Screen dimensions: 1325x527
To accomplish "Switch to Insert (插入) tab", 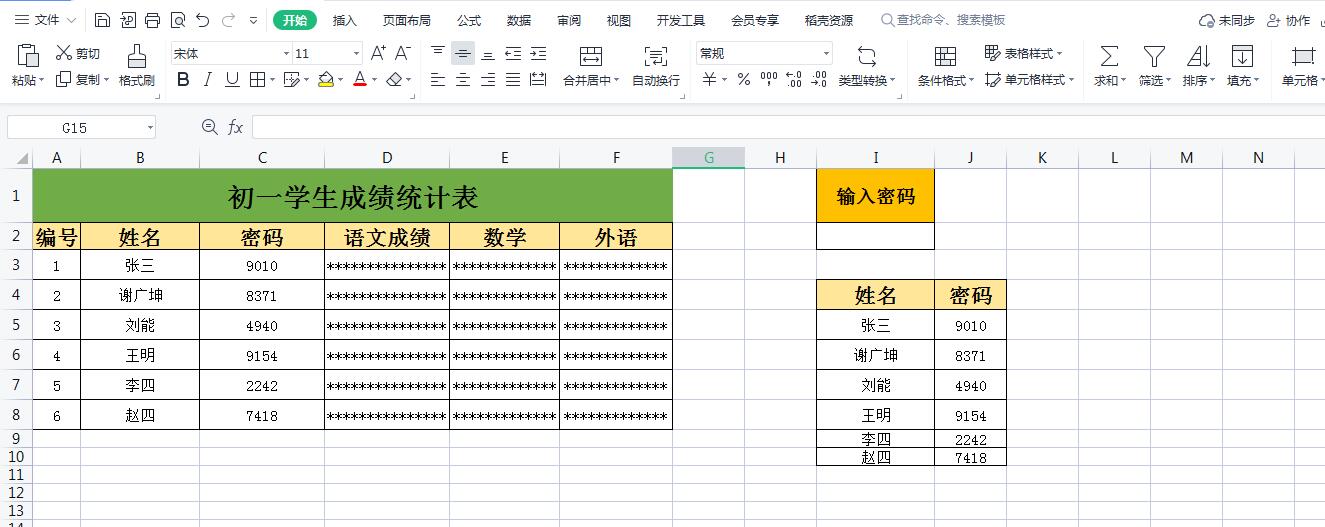I will coord(345,20).
